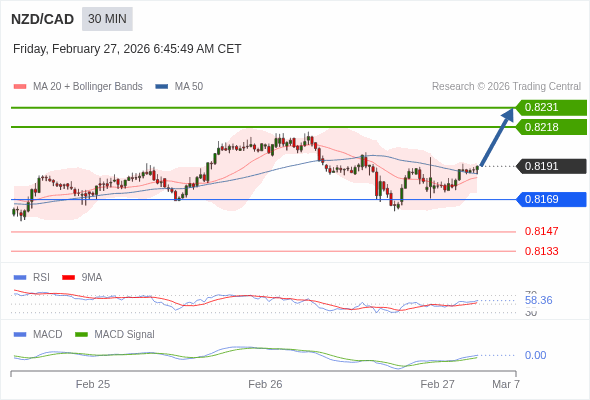Click the Research © 2026 Trading Central text

point(506,87)
